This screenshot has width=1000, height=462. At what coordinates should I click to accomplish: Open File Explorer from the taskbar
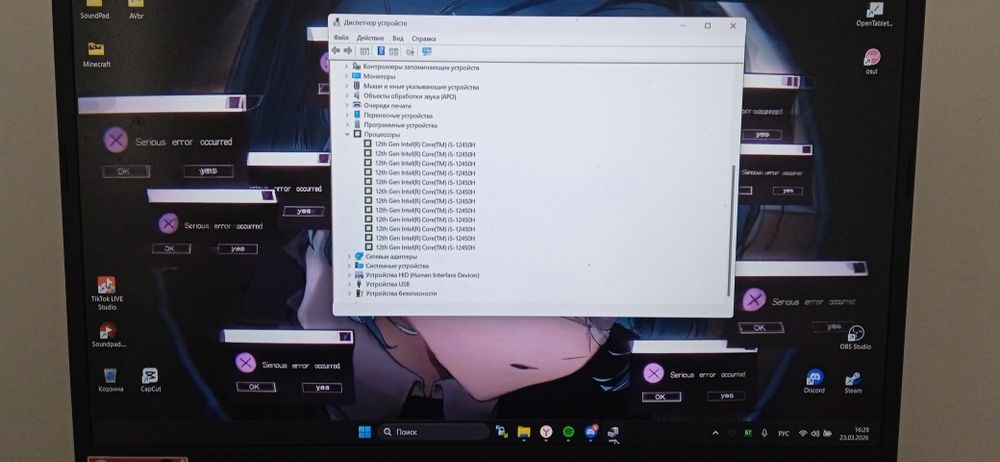pyautogui.click(x=524, y=432)
